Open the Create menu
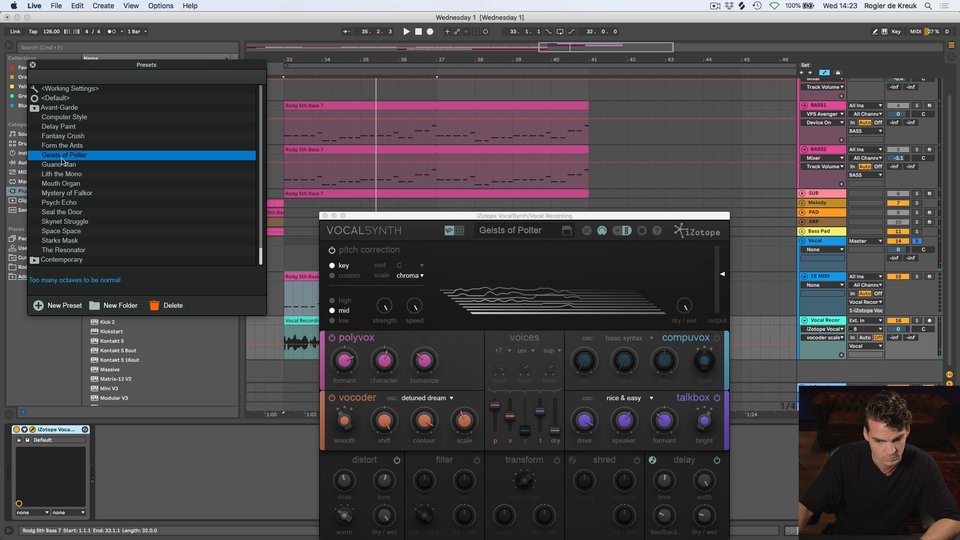The image size is (960, 540). coord(103,6)
